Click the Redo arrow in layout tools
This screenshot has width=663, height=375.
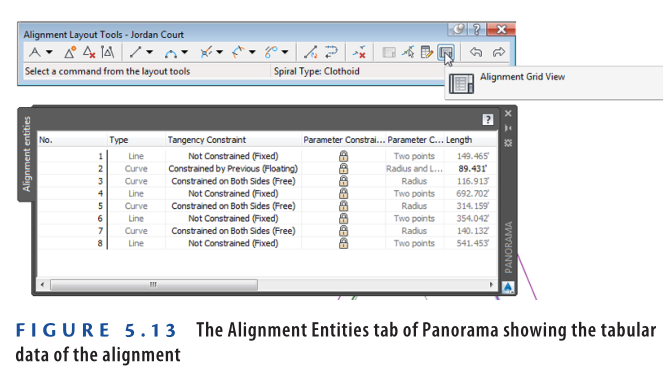(499, 52)
